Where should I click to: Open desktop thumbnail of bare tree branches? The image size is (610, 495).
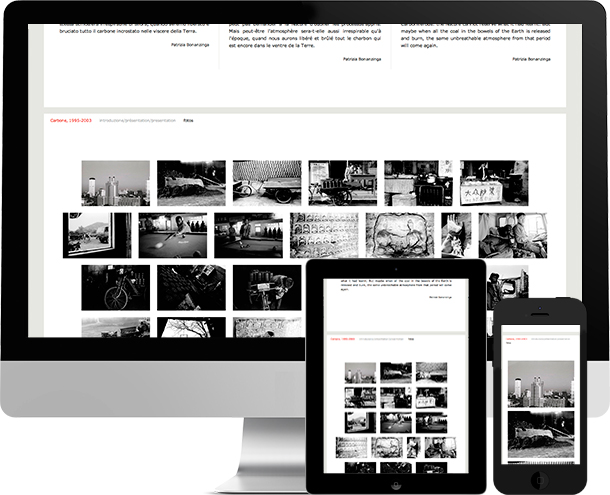click(191, 327)
